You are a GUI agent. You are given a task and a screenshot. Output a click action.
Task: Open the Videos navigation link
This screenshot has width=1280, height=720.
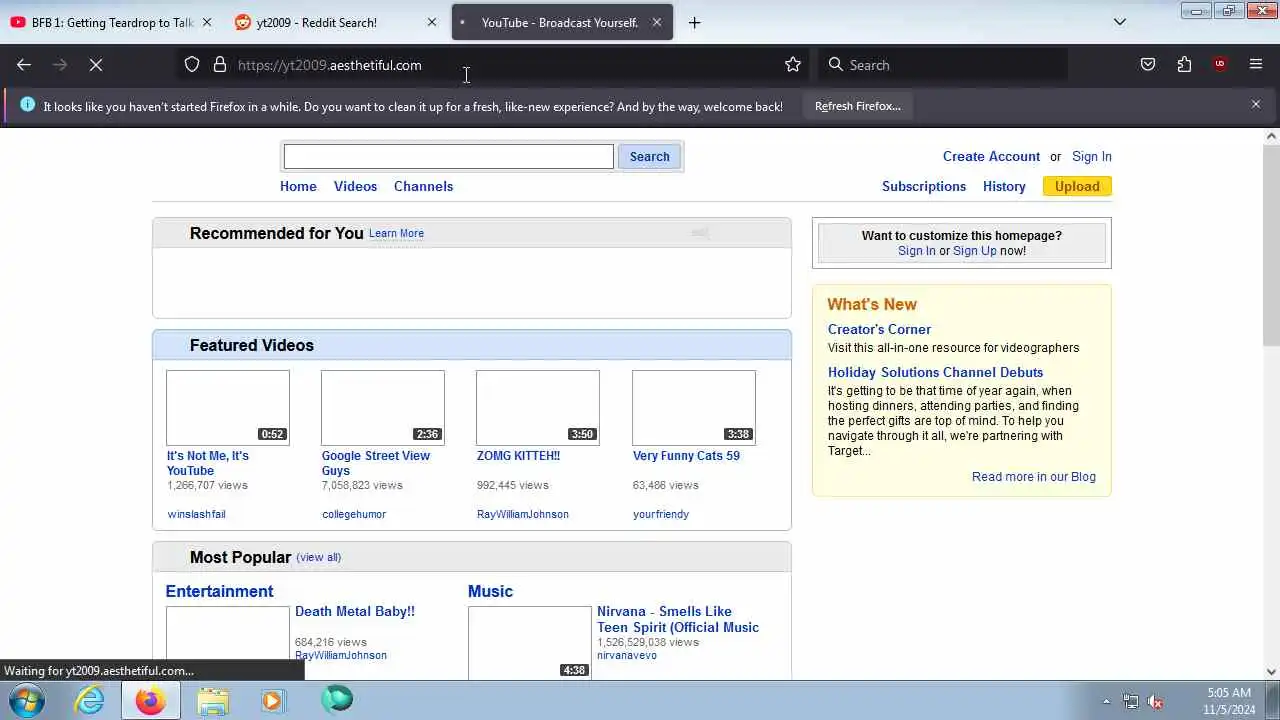355,186
